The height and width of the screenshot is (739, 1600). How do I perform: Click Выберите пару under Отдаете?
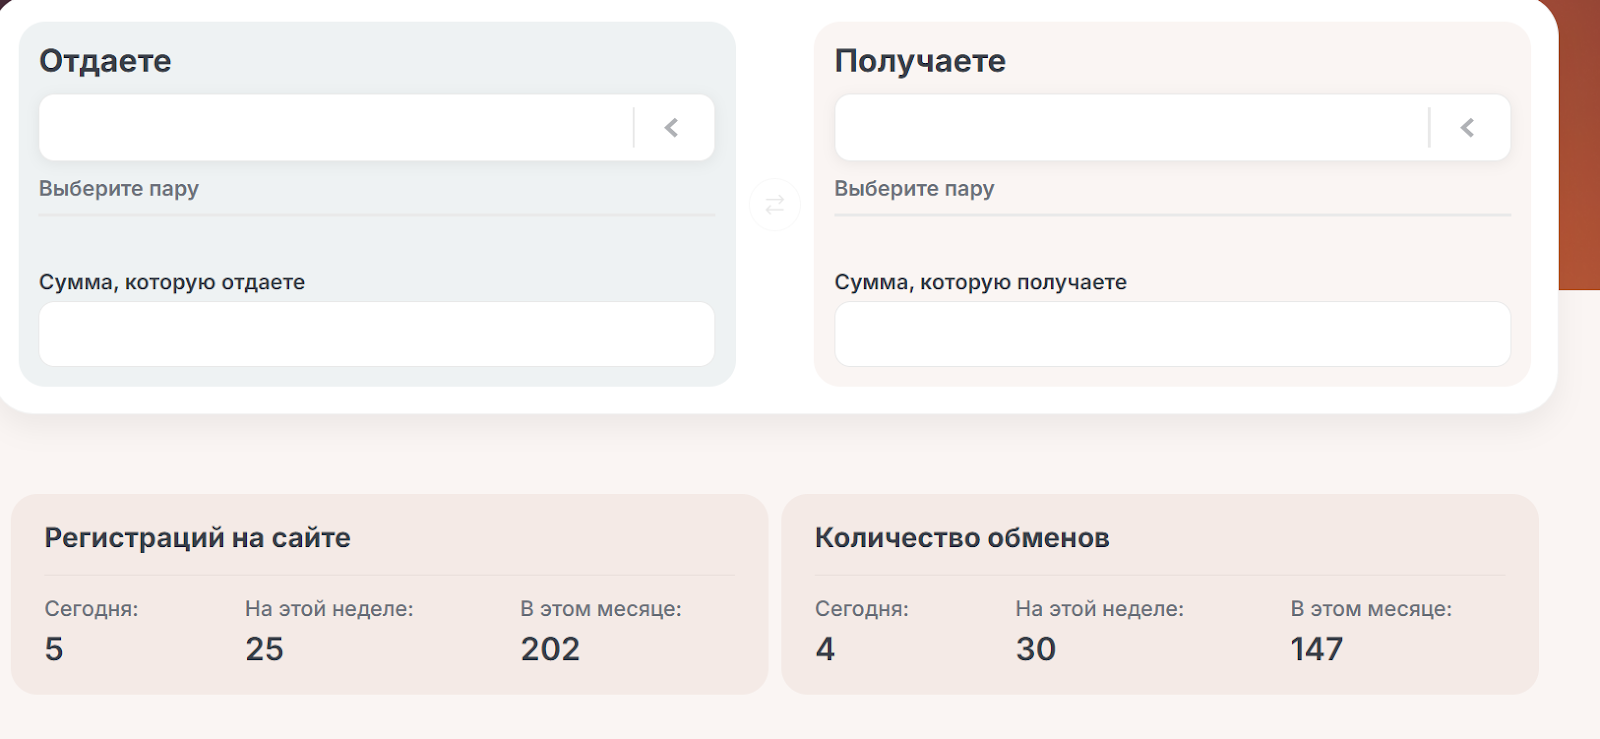[119, 189]
